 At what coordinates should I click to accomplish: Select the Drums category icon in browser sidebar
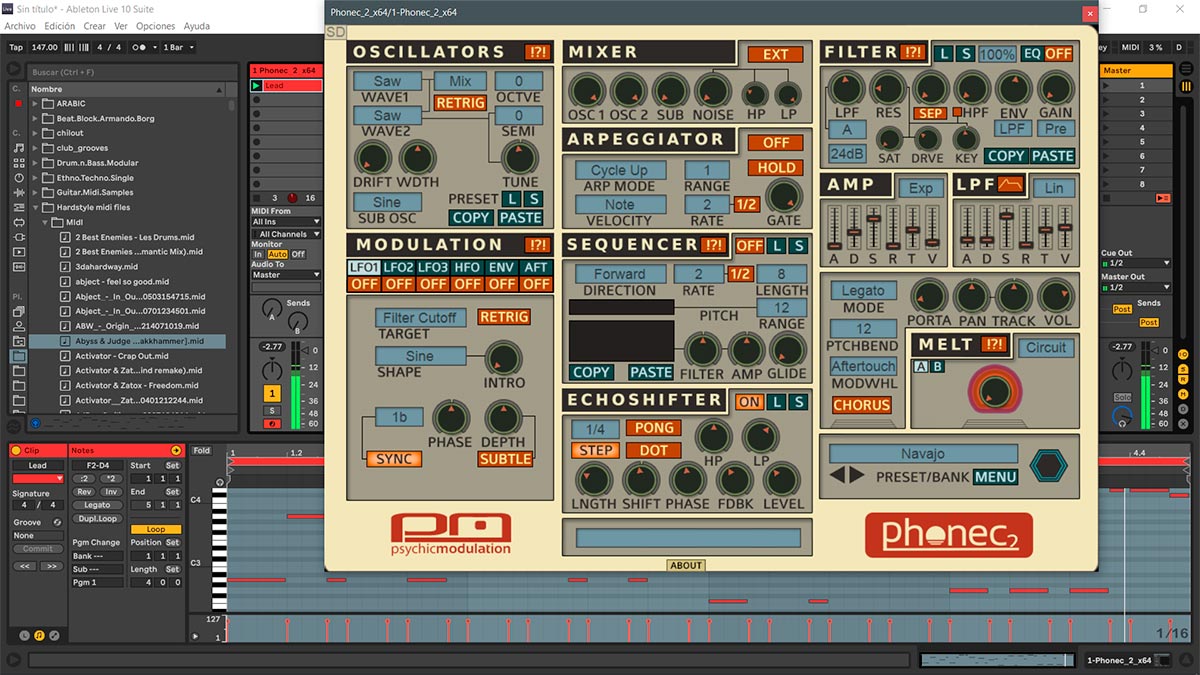click(19, 162)
